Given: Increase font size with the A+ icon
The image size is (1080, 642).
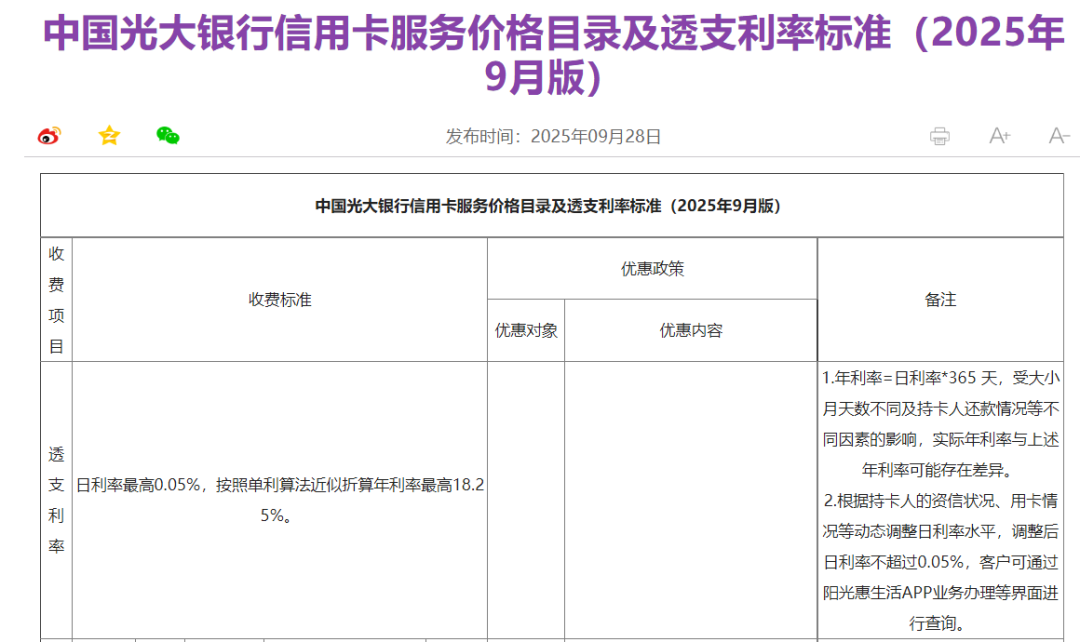Looking at the screenshot, I should click(999, 136).
